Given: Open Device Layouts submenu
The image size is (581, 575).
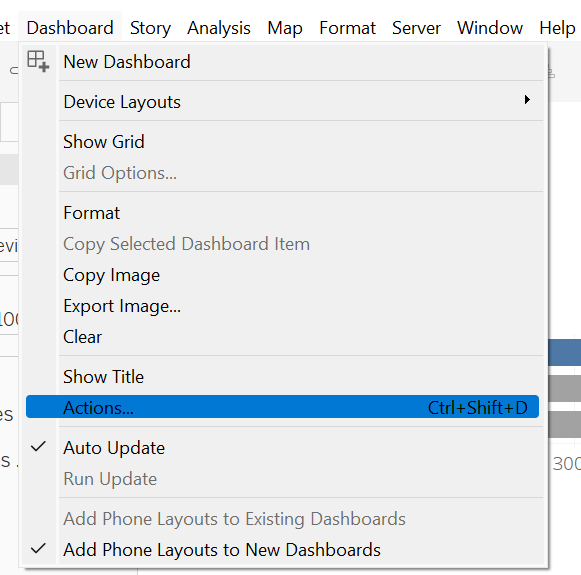Looking at the screenshot, I should coord(282,102).
